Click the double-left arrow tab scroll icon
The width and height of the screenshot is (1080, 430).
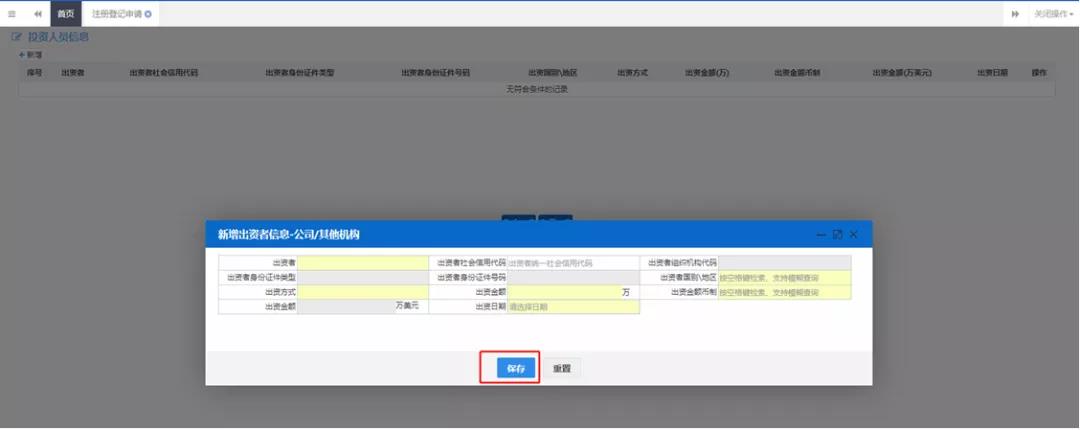coord(38,14)
